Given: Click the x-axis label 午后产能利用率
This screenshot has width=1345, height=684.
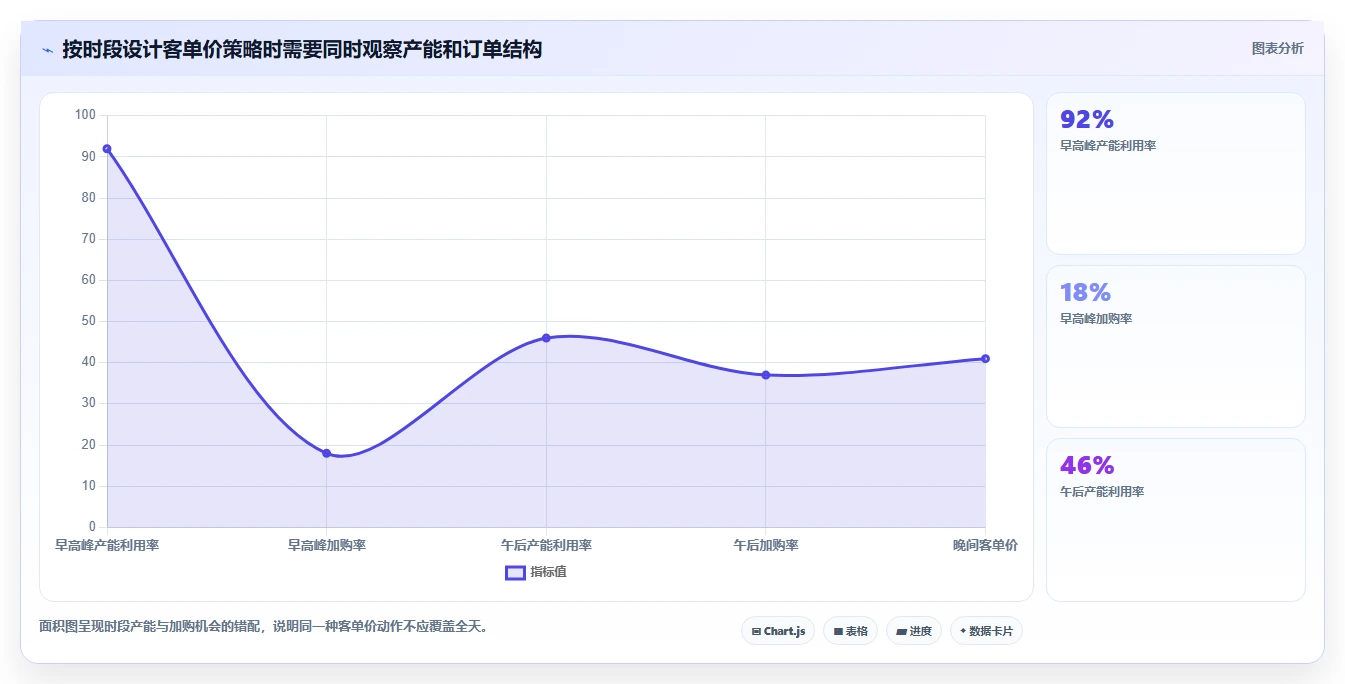Looking at the screenshot, I should click(x=546, y=545).
